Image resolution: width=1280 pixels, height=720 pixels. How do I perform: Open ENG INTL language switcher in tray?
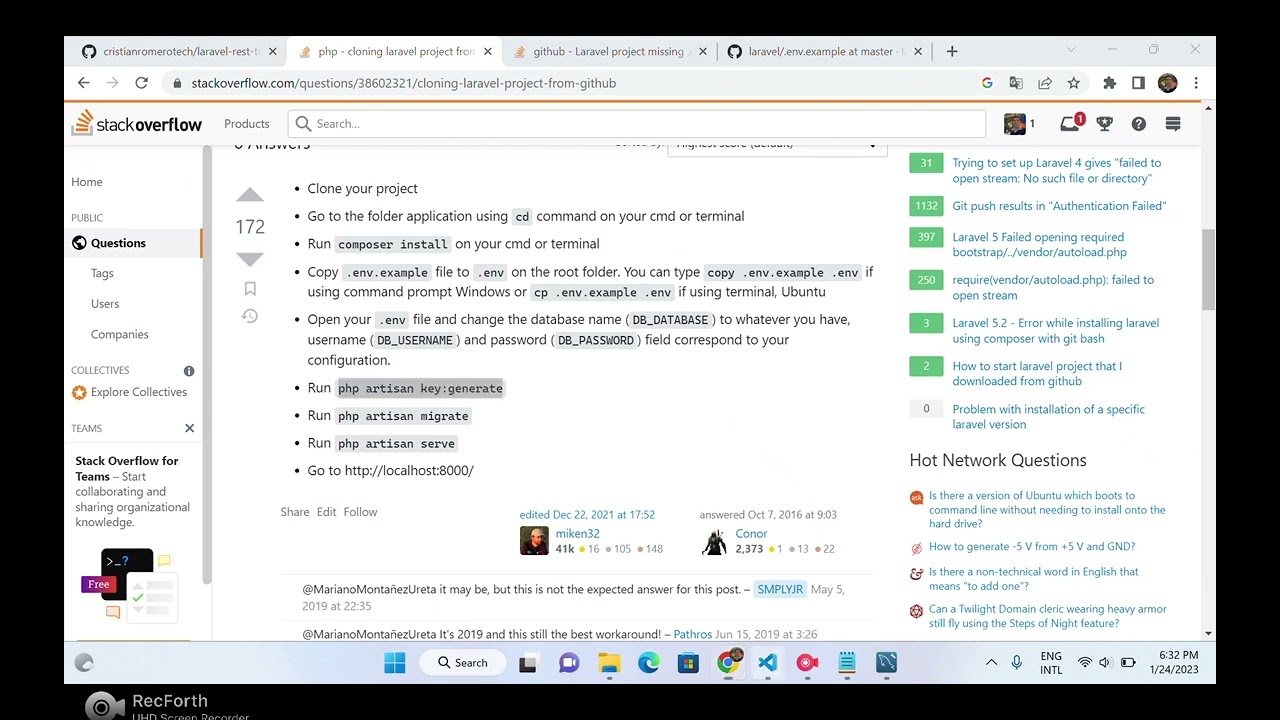tap(1051, 662)
